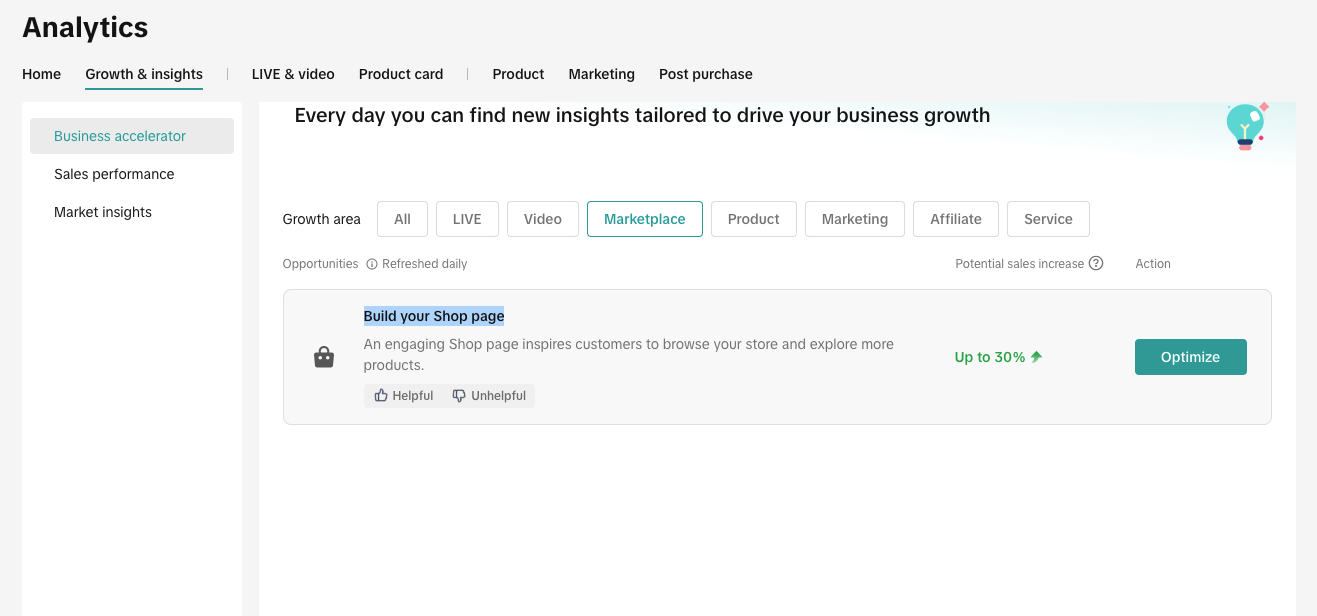Select the Business accelerator sidebar item
This screenshot has width=1317, height=616.
tap(120, 136)
